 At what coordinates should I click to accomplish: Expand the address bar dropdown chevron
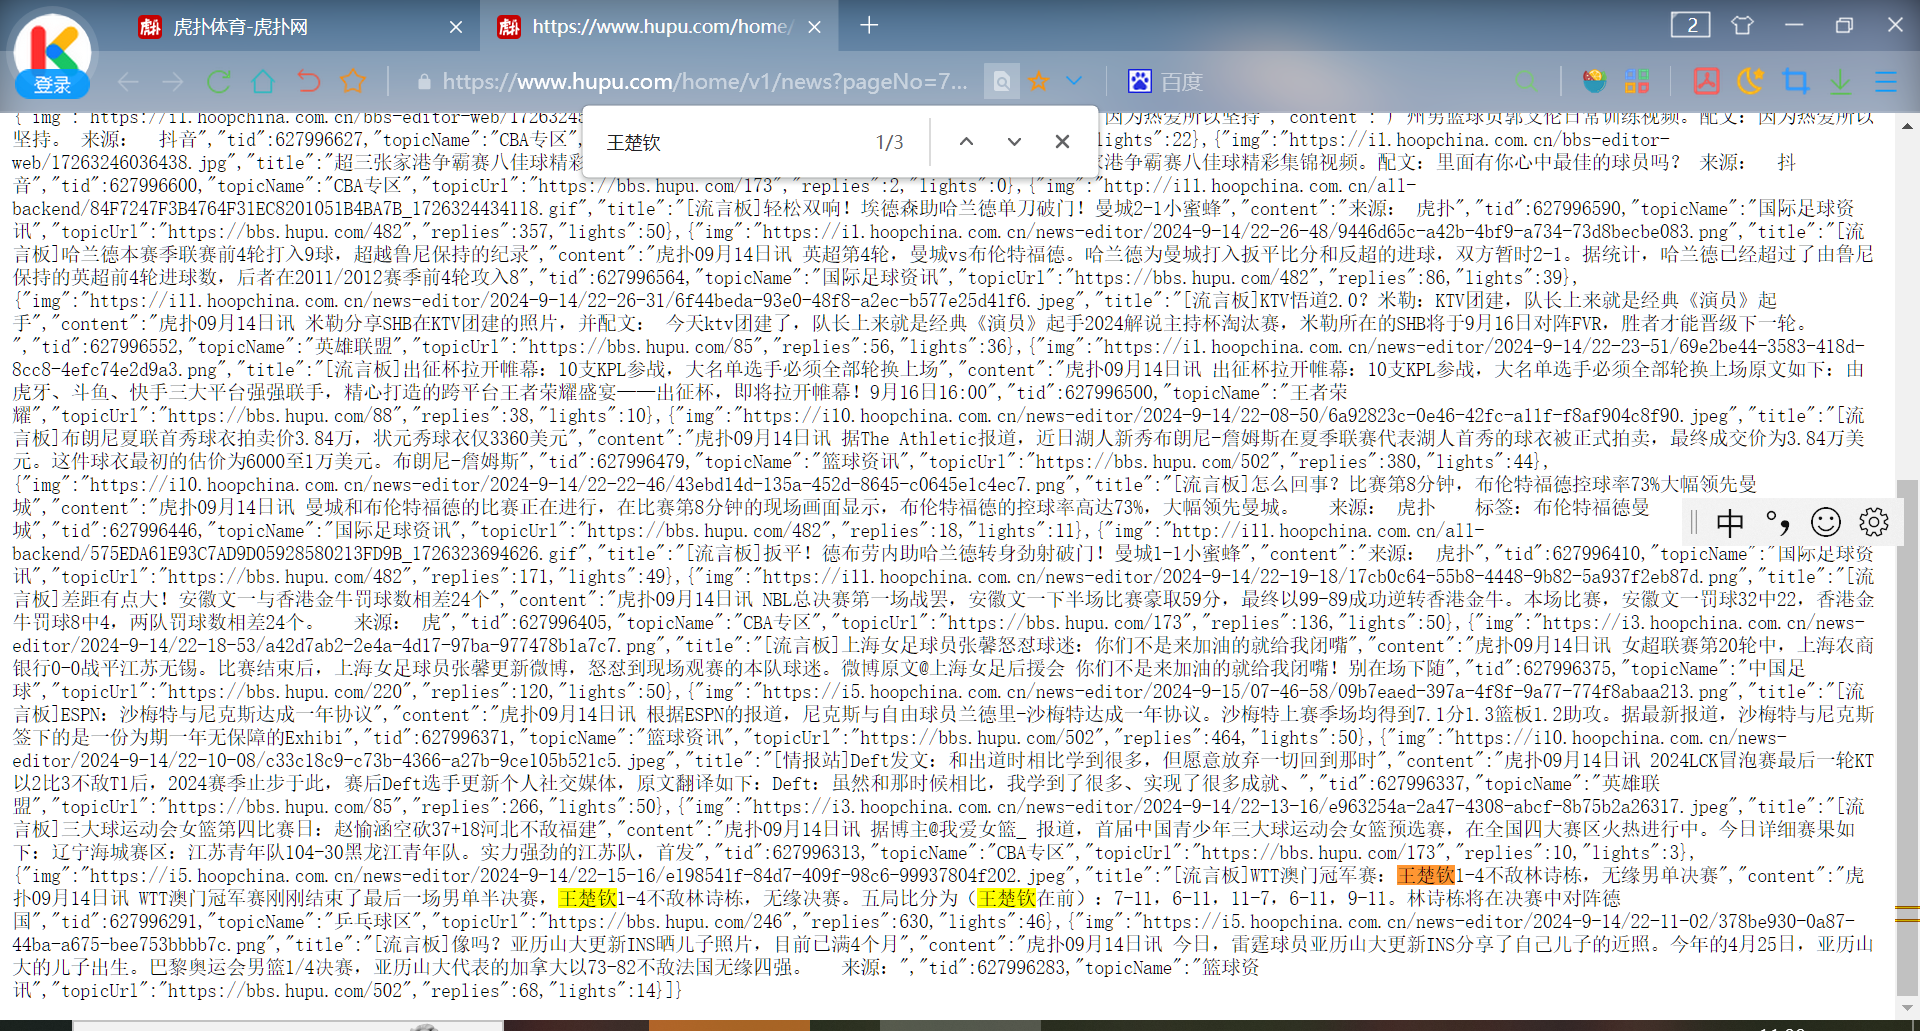tap(1074, 81)
